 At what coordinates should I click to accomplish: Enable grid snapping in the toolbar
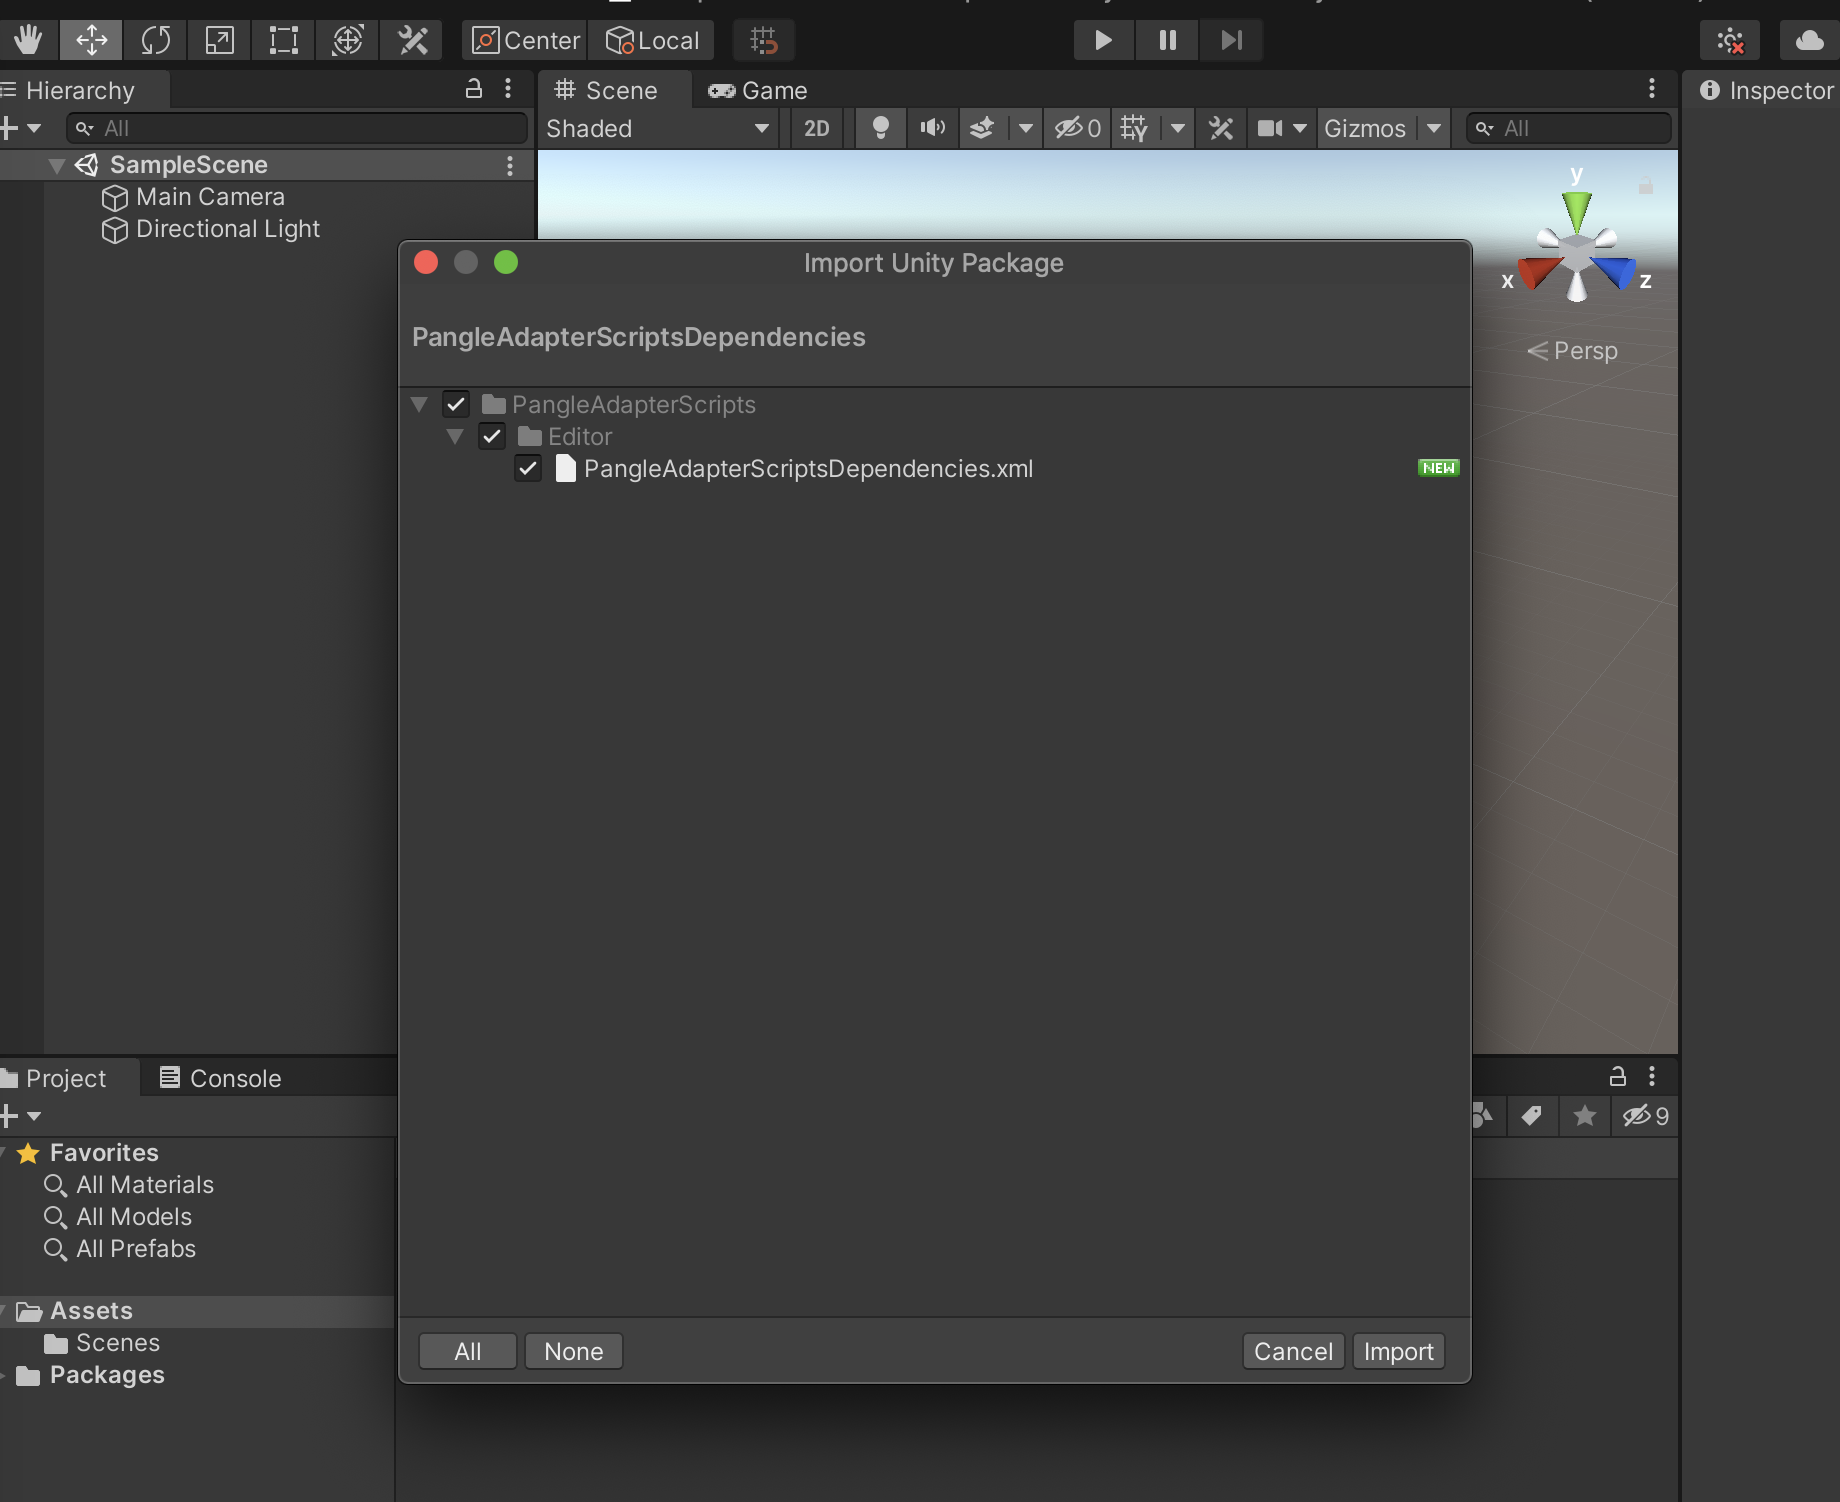coord(764,40)
